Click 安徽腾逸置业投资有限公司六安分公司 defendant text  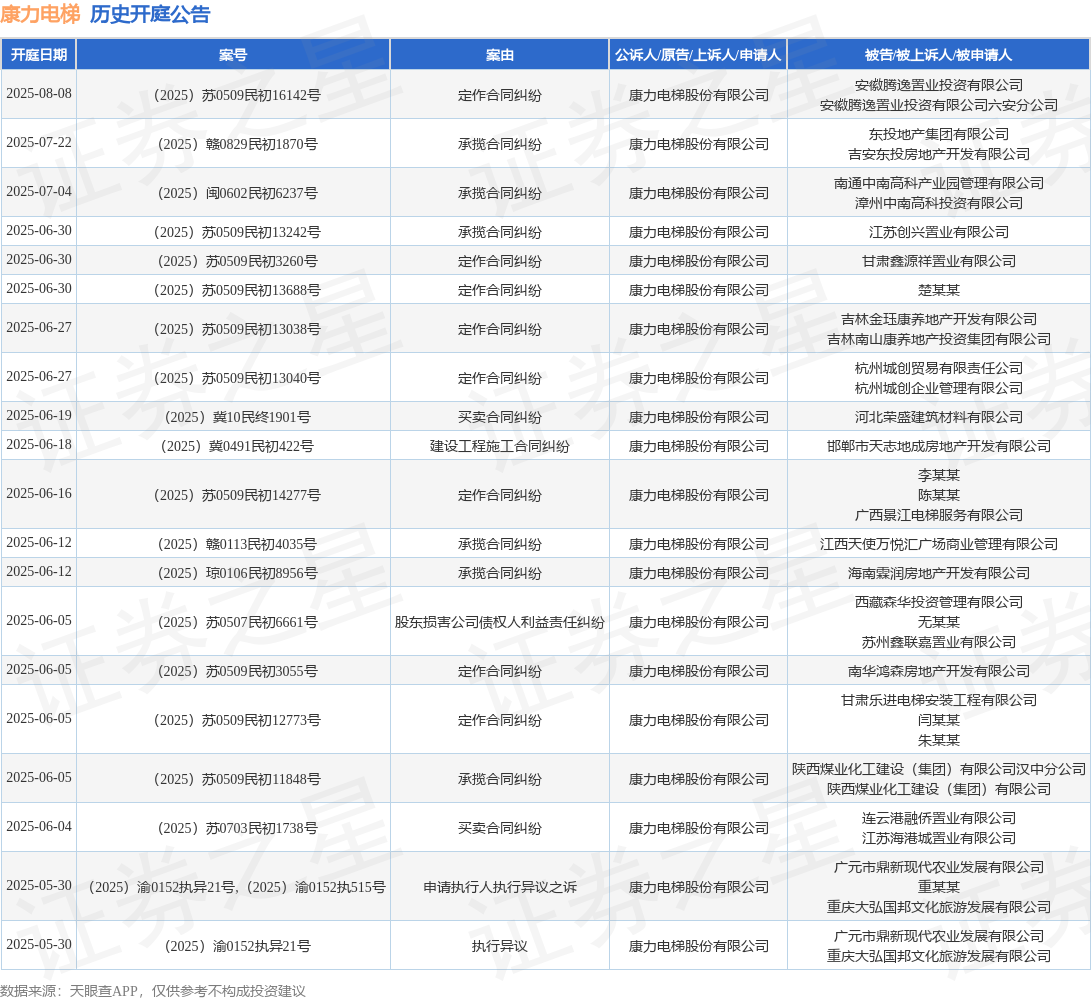click(x=939, y=105)
